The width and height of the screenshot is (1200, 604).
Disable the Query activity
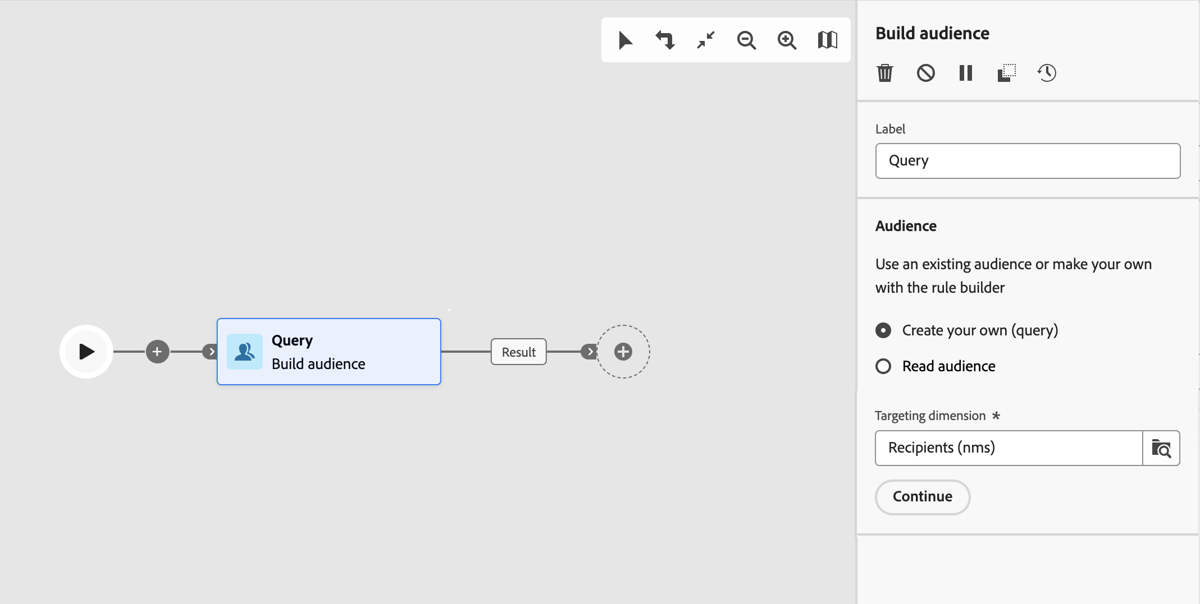click(925, 72)
